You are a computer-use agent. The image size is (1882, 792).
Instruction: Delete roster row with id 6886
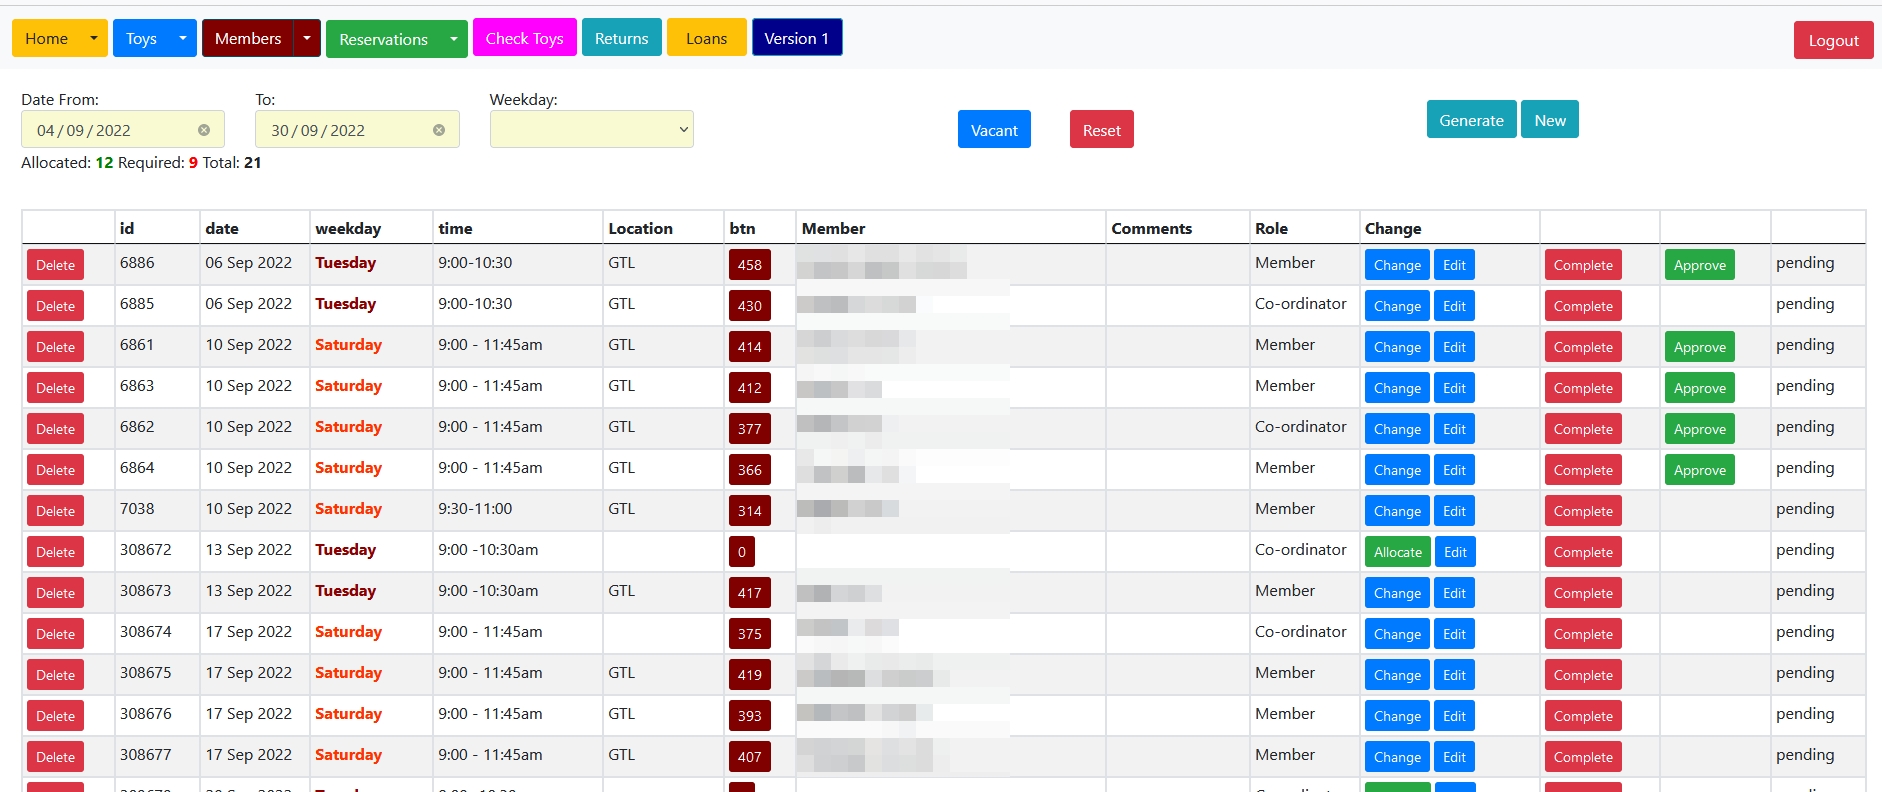pyautogui.click(x=55, y=265)
